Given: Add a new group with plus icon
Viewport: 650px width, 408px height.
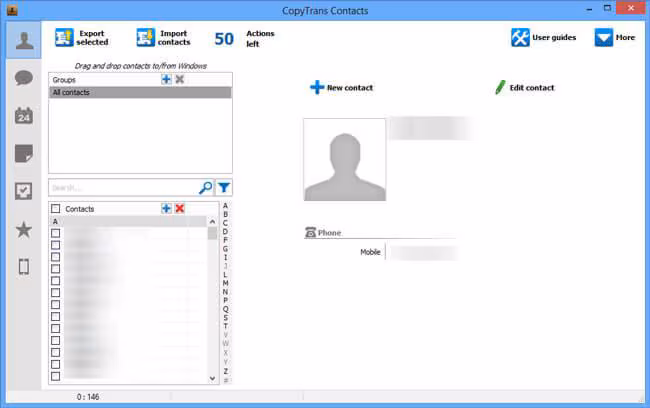Looking at the screenshot, I should coord(166,79).
